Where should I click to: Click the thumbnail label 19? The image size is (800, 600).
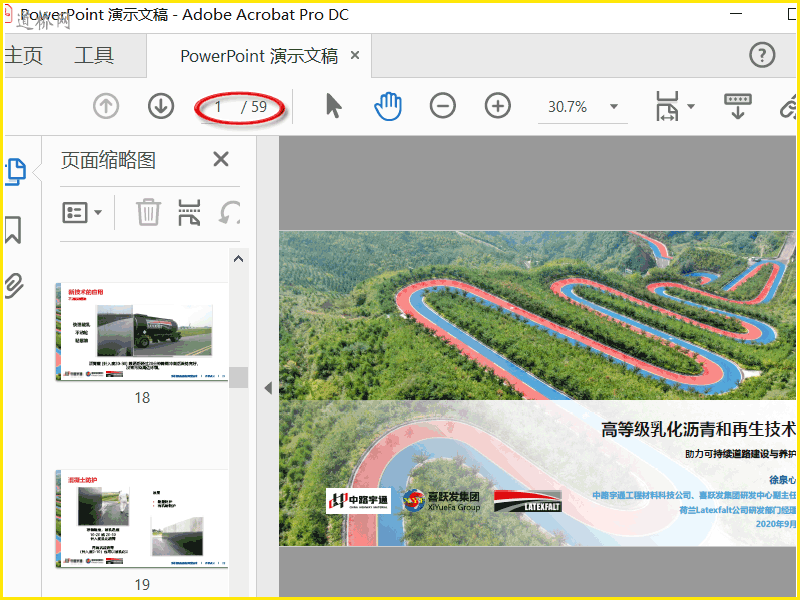[x=142, y=584]
